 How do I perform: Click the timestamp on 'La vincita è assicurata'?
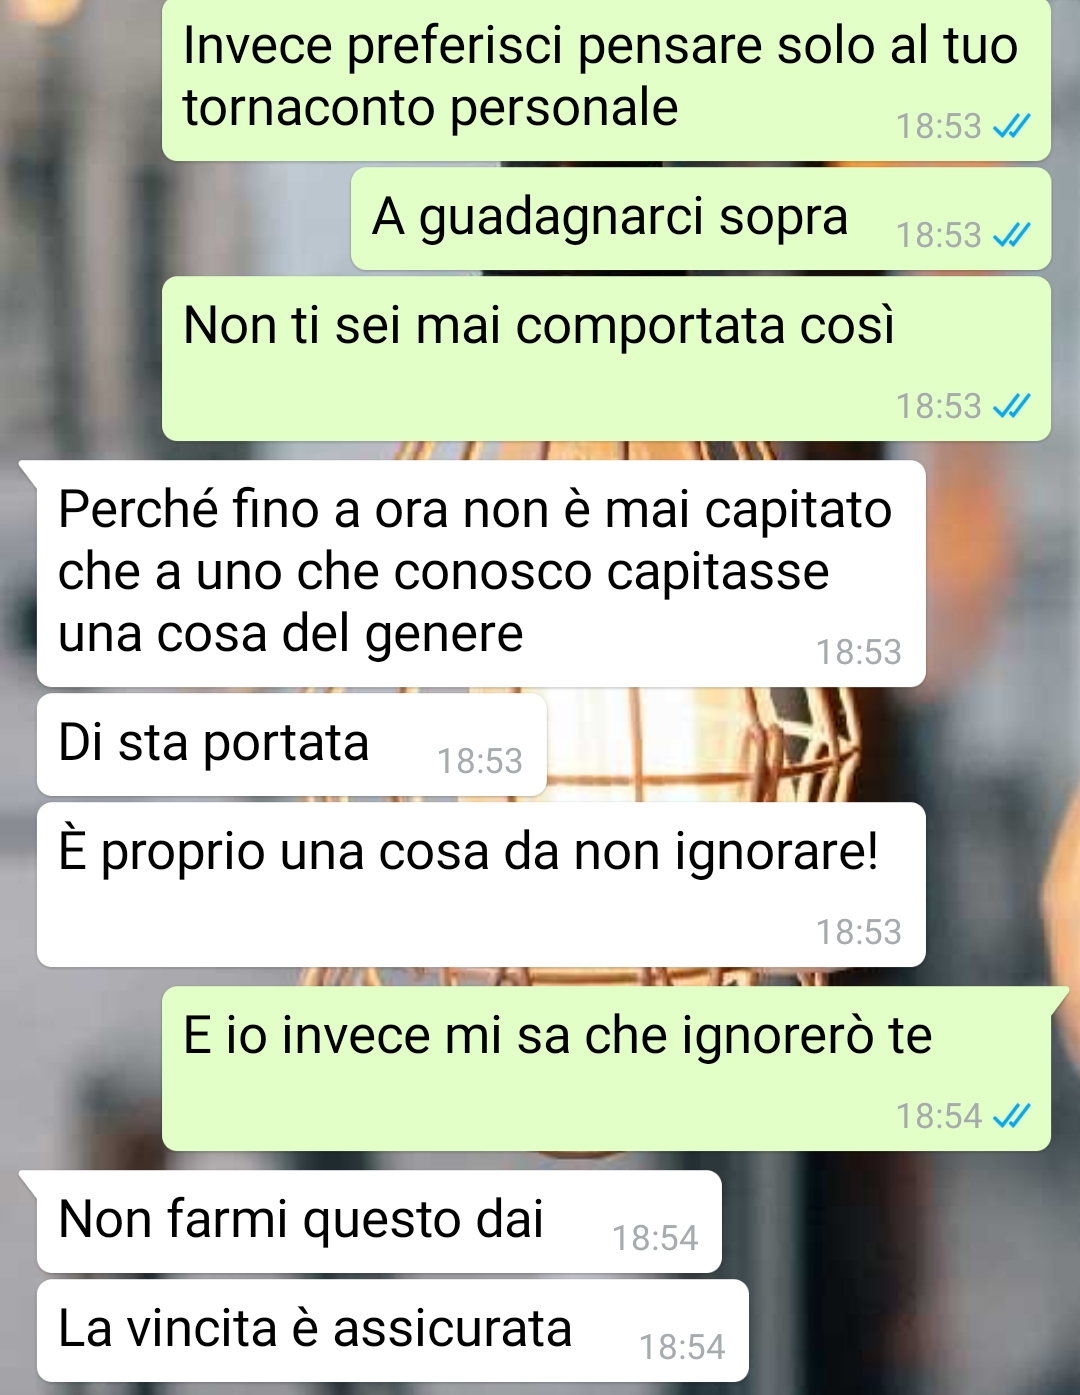pos(682,1348)
